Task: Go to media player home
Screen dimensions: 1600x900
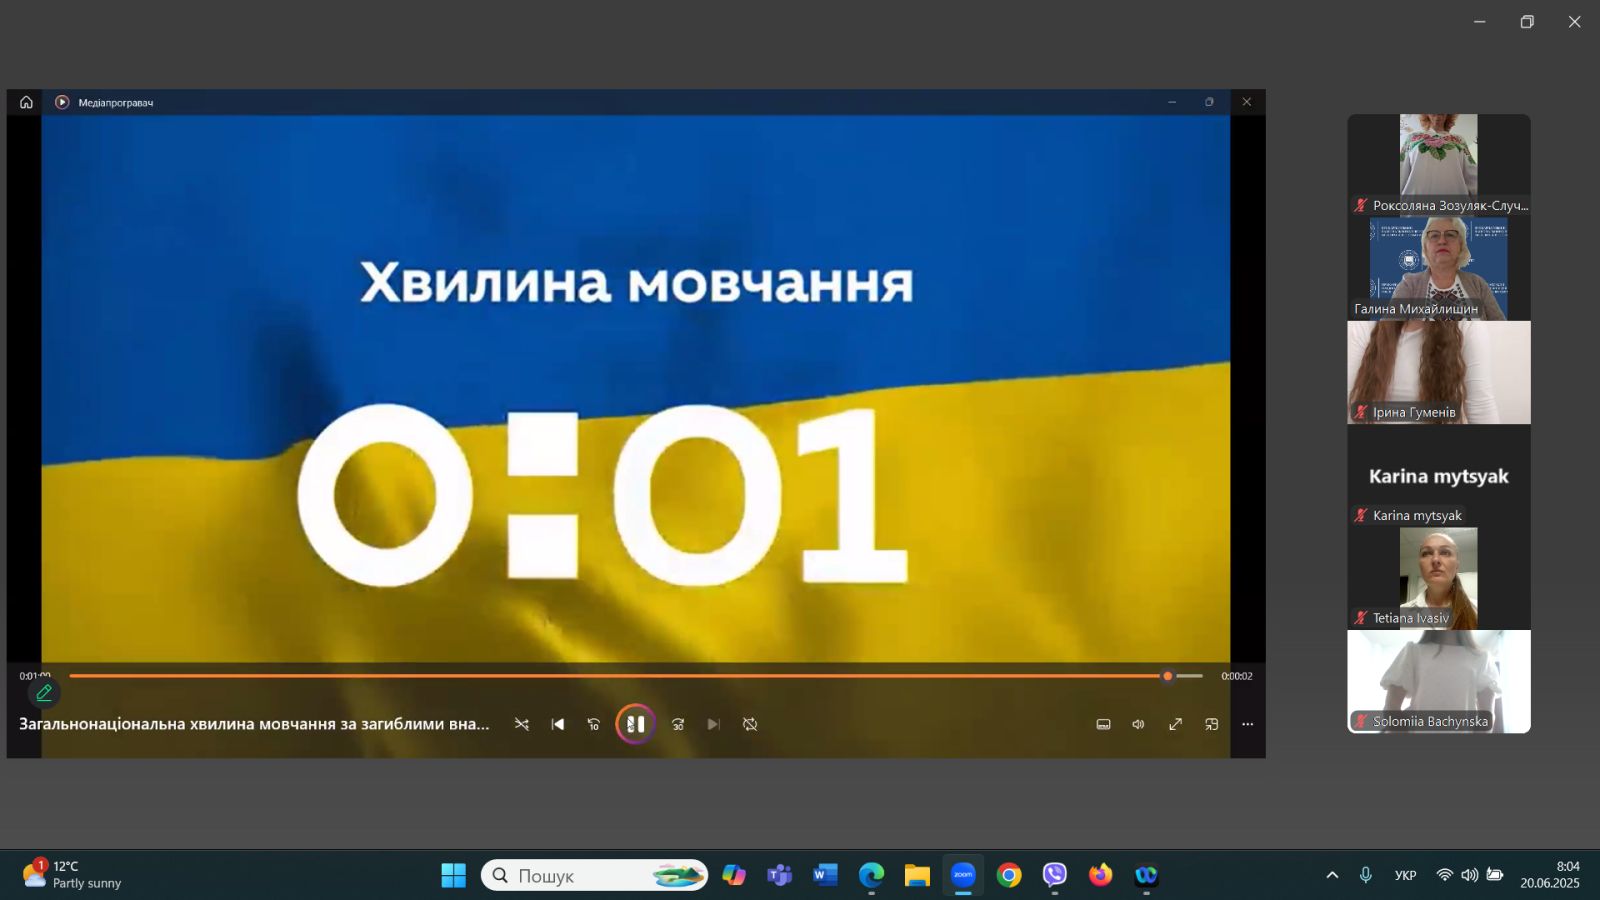Action: click(26, 102)
